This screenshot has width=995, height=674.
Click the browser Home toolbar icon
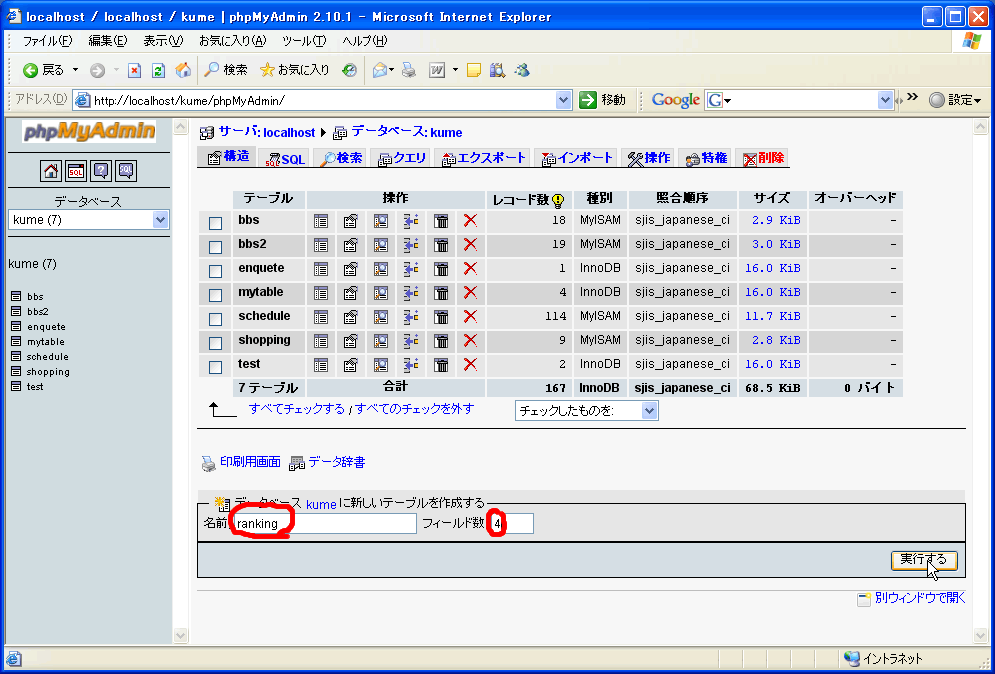183,70
